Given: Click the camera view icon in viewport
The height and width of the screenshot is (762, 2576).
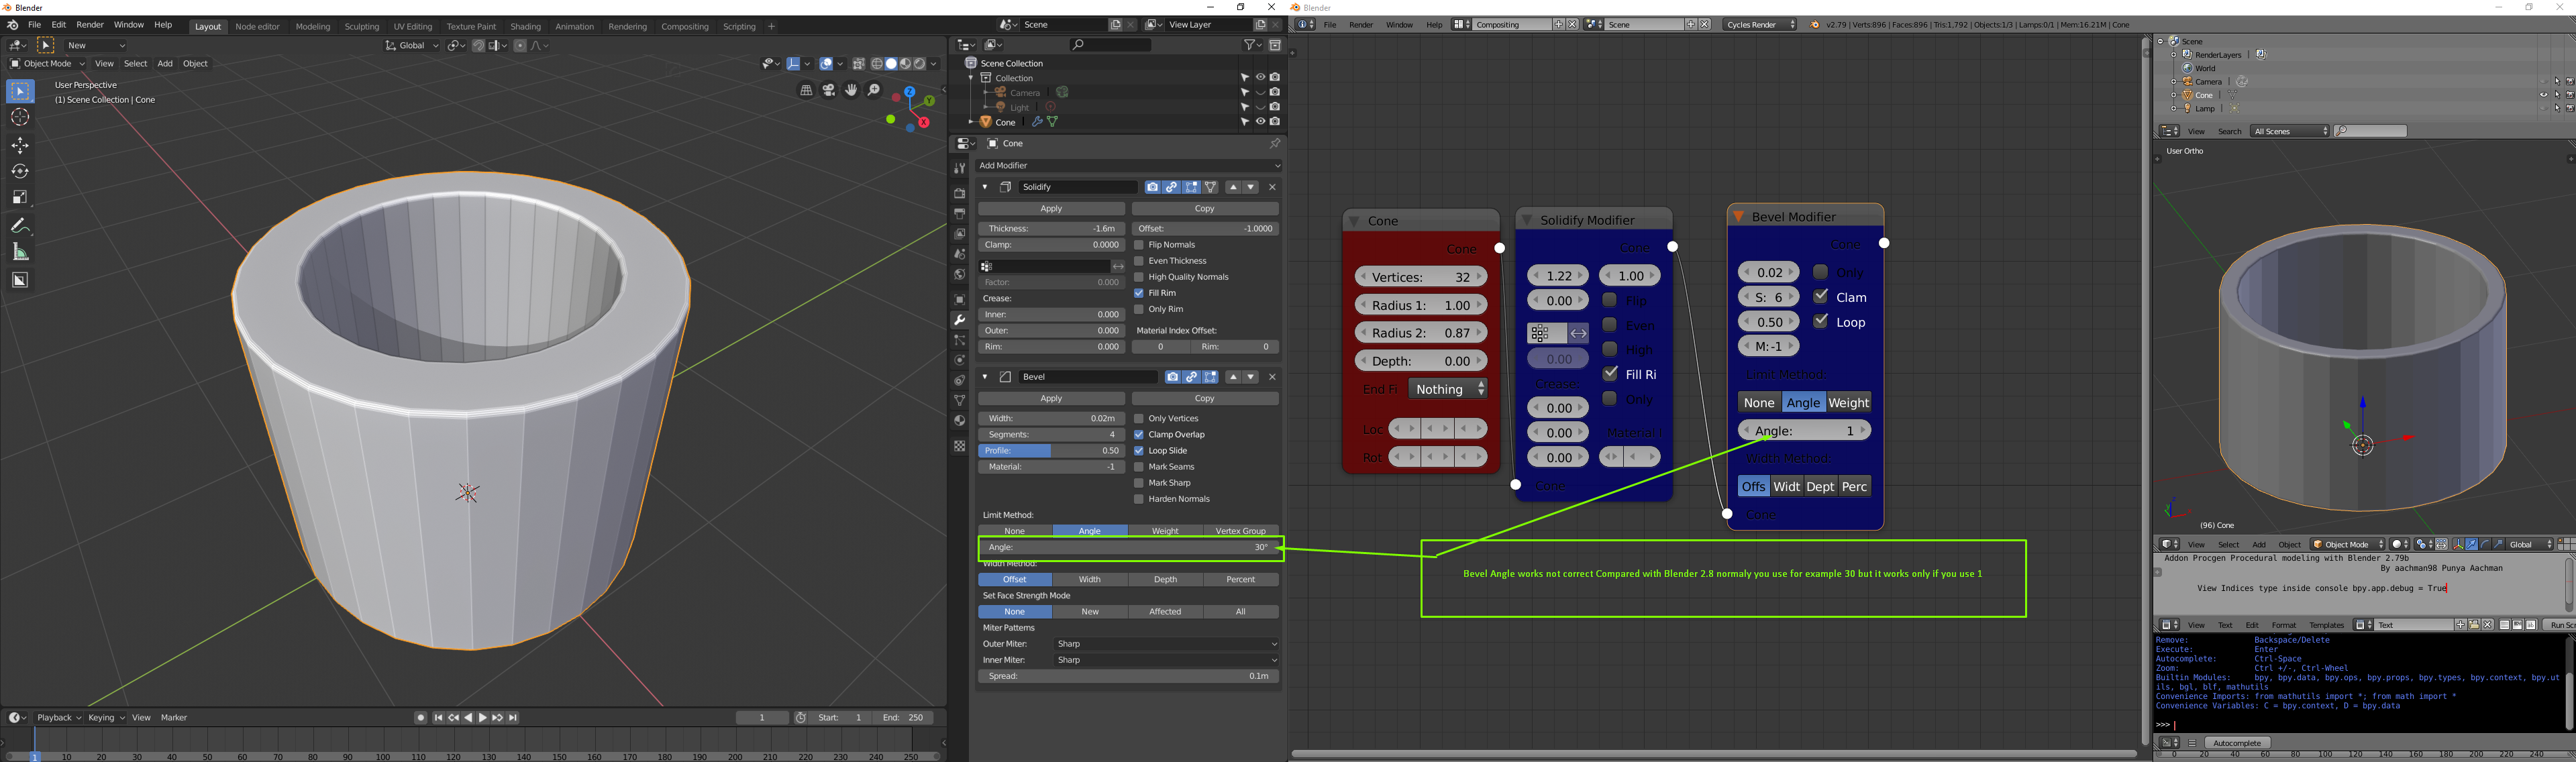Looking at the screenshot, I should 829,91.
